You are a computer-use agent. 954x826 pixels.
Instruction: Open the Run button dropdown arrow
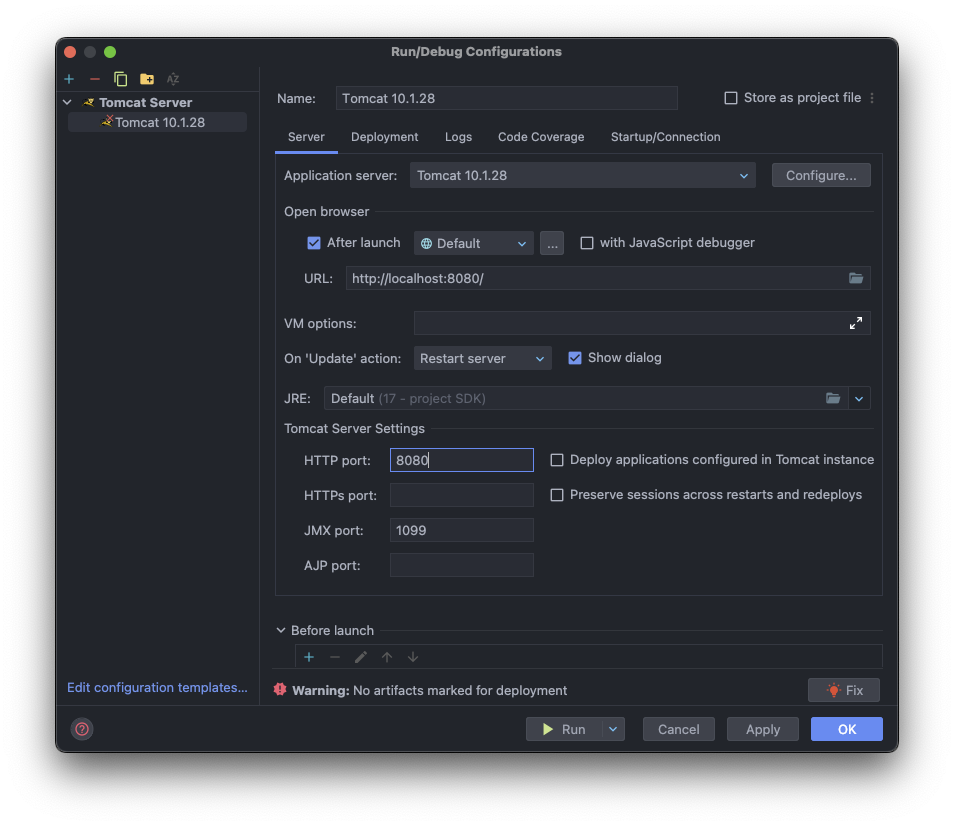pyautogui.click(x=613, y=729)
